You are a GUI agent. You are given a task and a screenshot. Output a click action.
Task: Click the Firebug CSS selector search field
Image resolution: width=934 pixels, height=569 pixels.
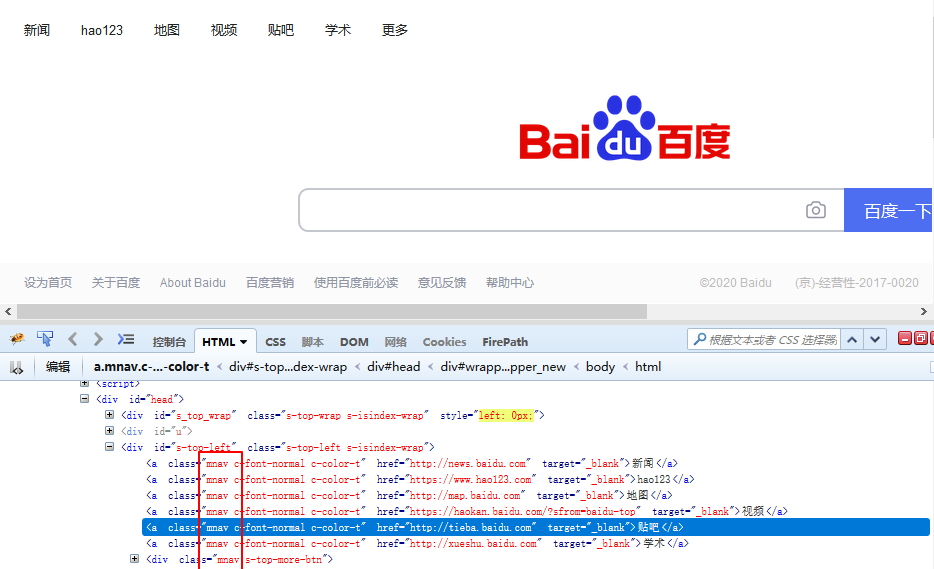[x=773, y=340]
